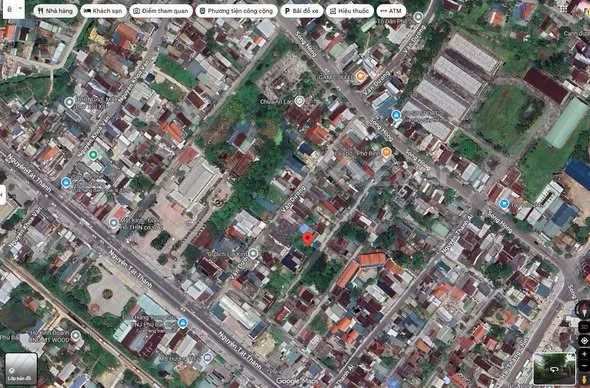
Task: Open the gray MT WOOD business marker
Action: tap(76, 335)
